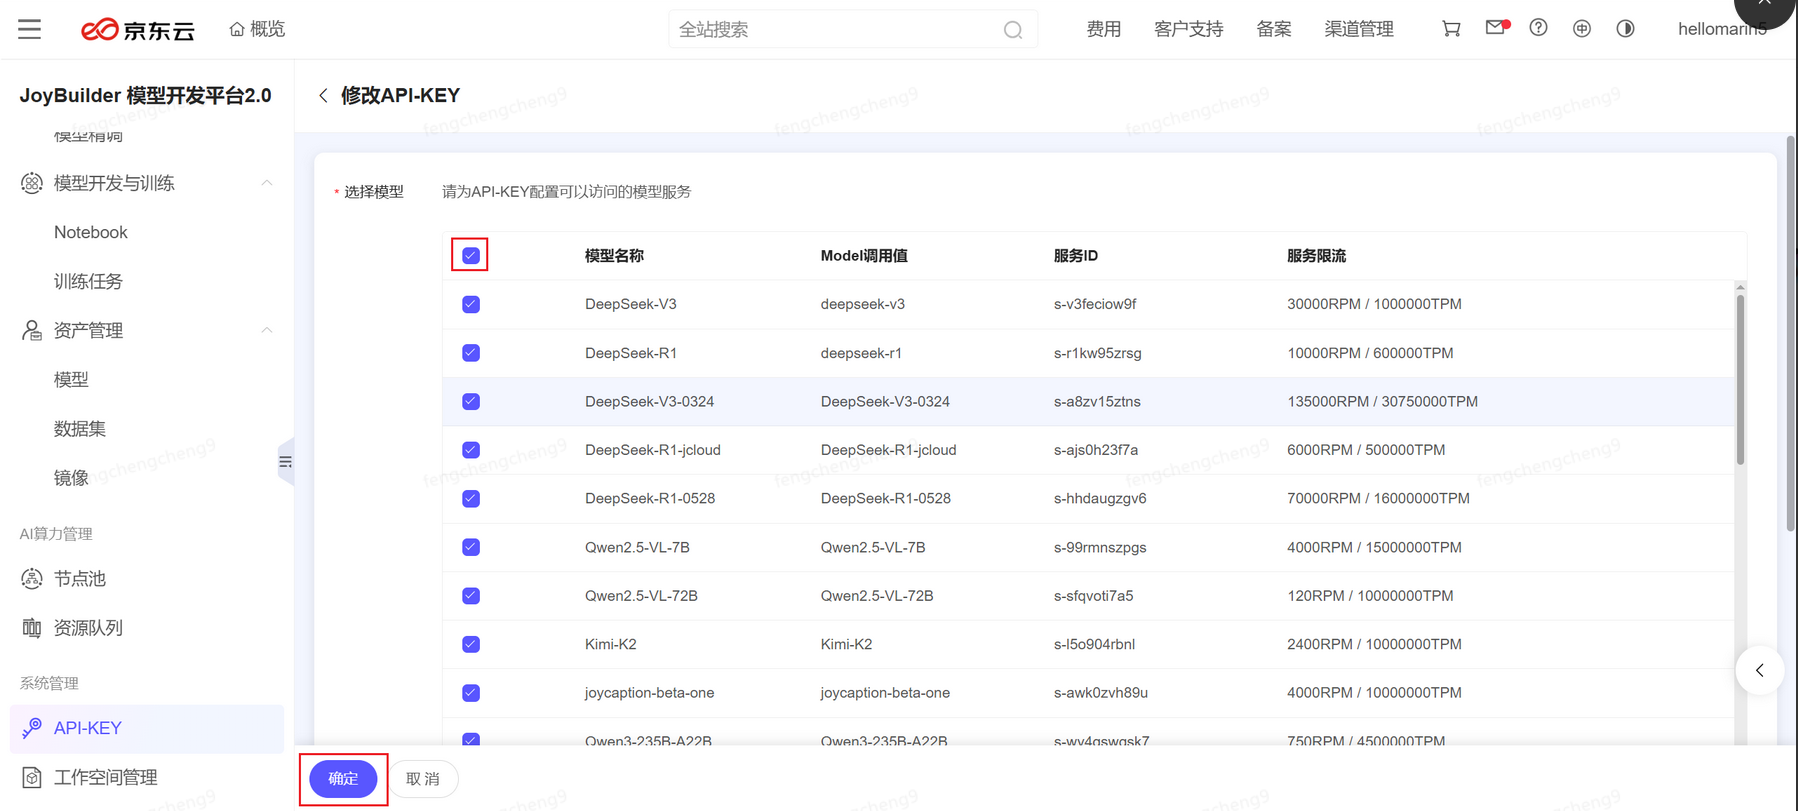This screenshot has width=1798, height=811.
Task: Select the 工作空间管理 menu item
Action: [105, 777]
